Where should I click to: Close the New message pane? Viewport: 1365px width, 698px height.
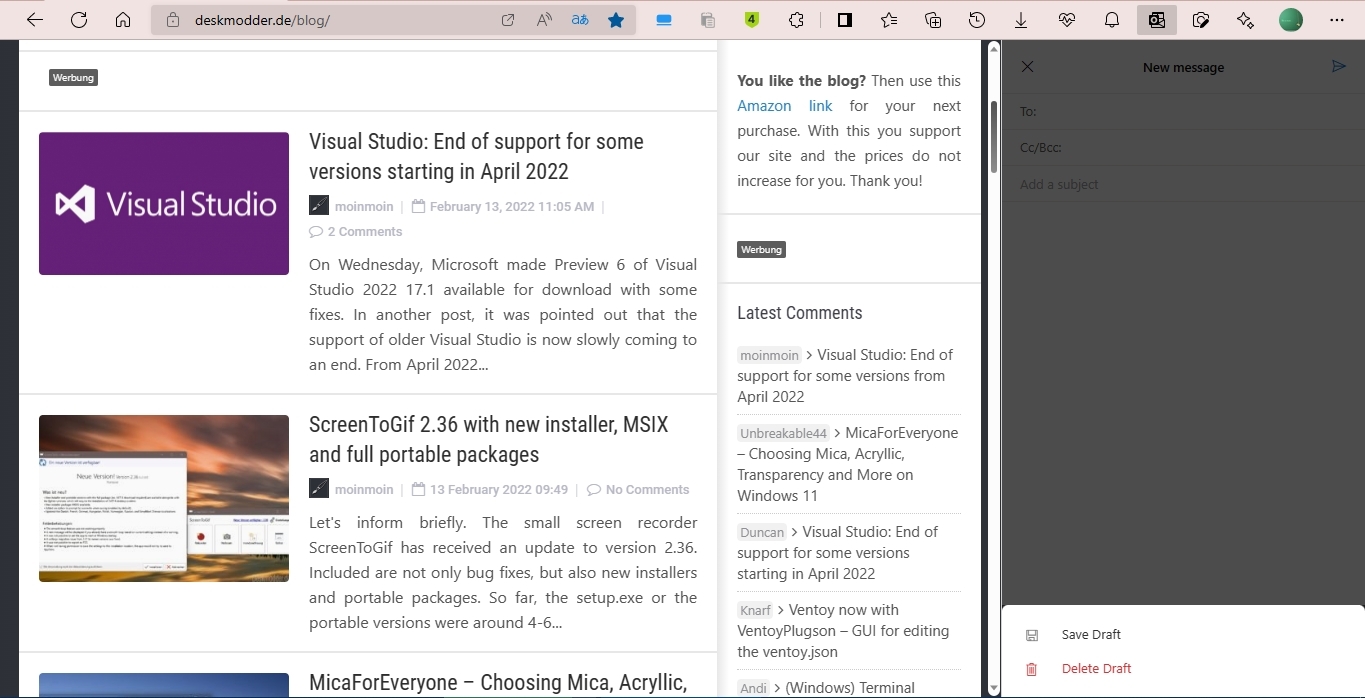(1027, 67)
